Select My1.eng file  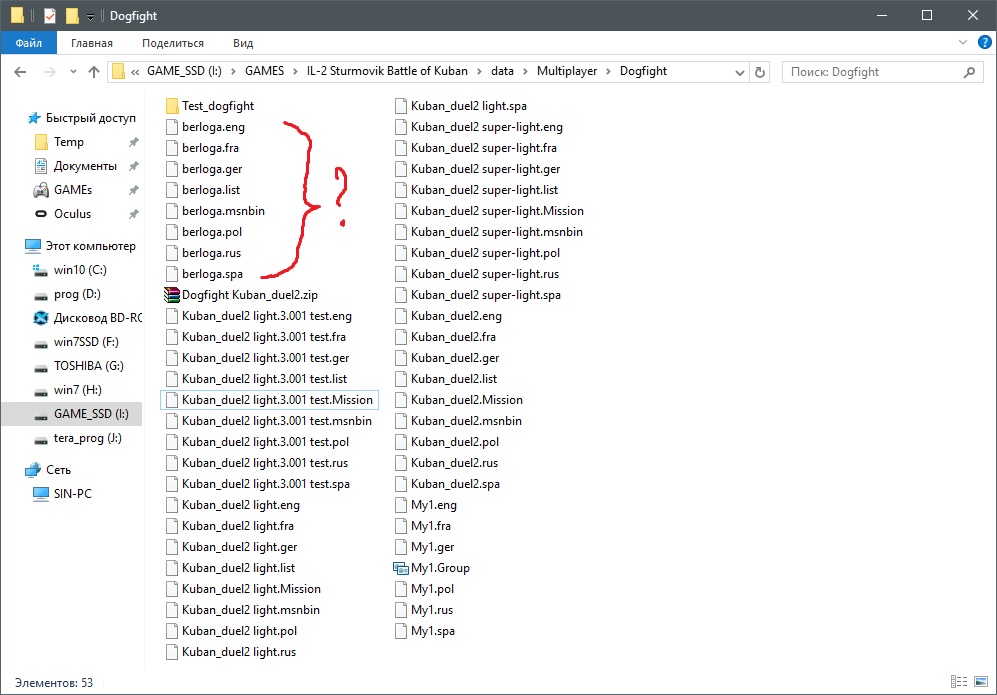[434, 505]
